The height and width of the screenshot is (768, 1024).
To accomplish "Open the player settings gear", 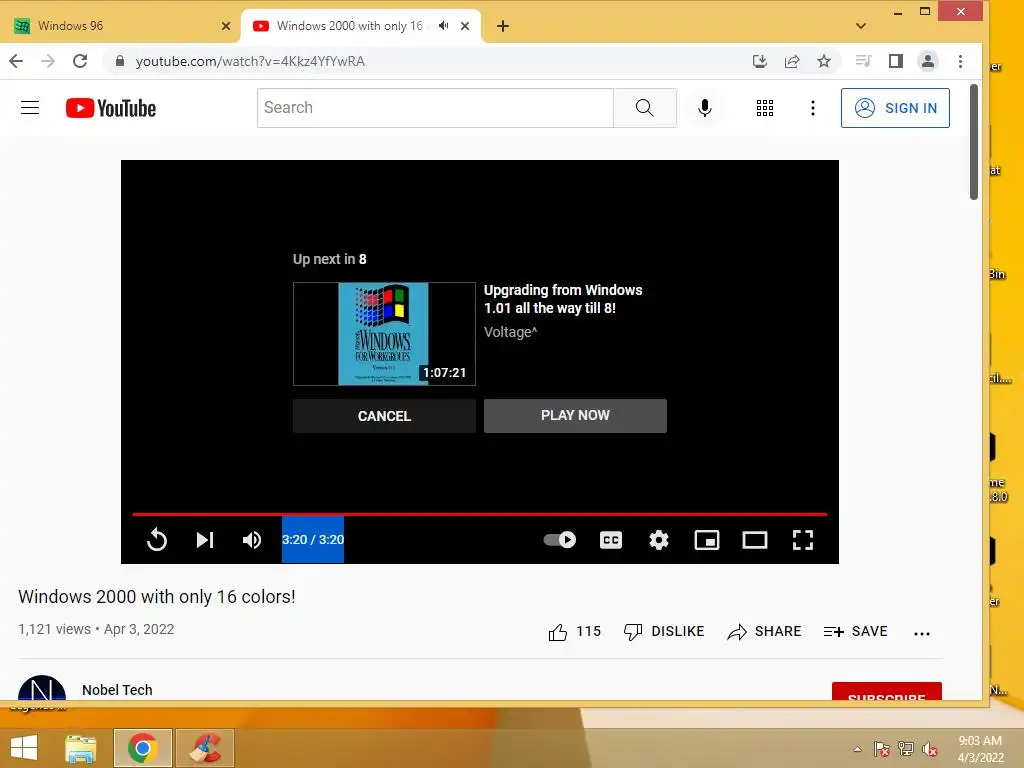I will (658, 539).
